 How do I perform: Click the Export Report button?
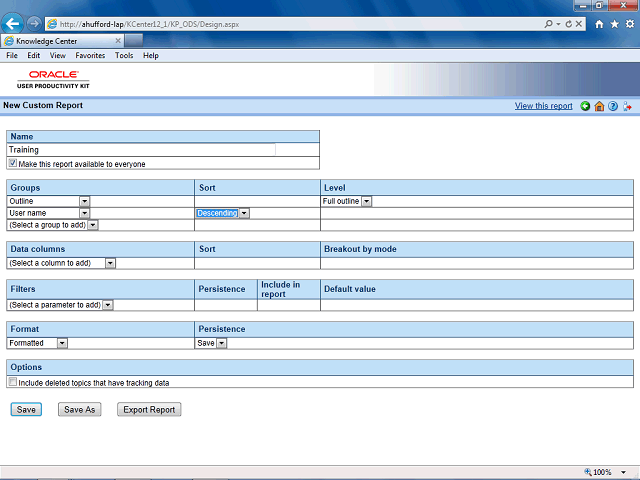pyautogui.click(x=149, y=409)
